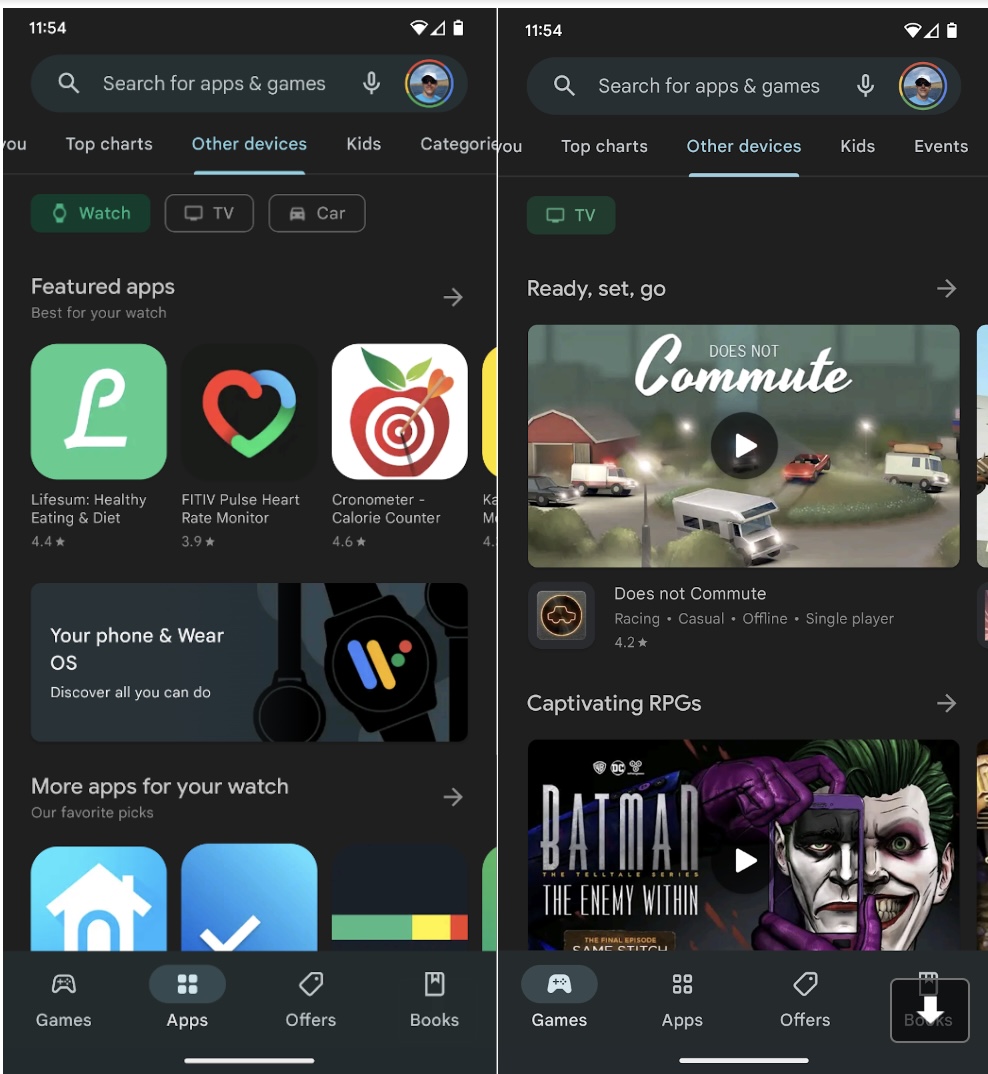
Task: Open Cronometer Calorie Counter app icon
Action: coord(400,411)
